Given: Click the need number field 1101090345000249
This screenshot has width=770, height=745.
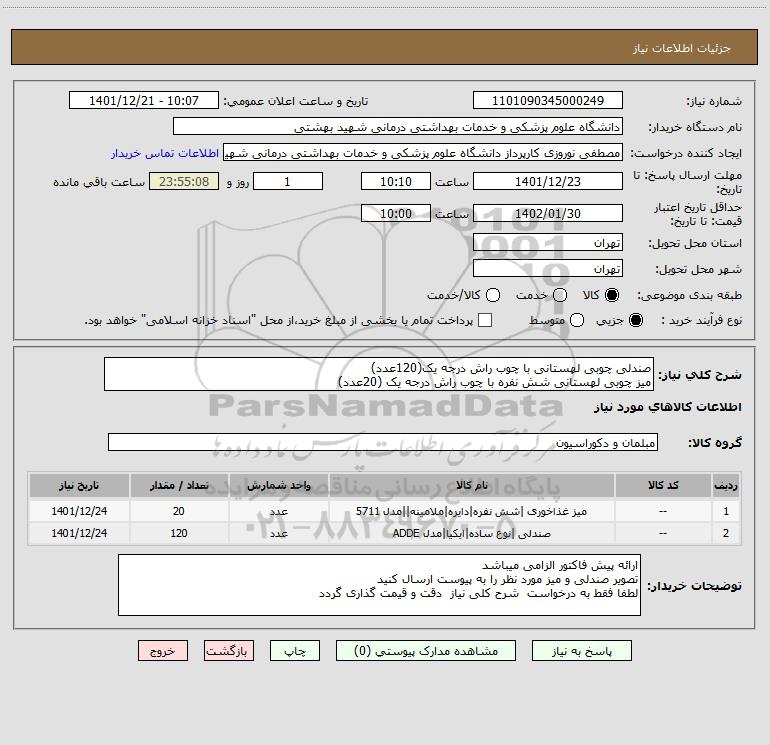Looking at the screenshot, I should coord(548,101).
